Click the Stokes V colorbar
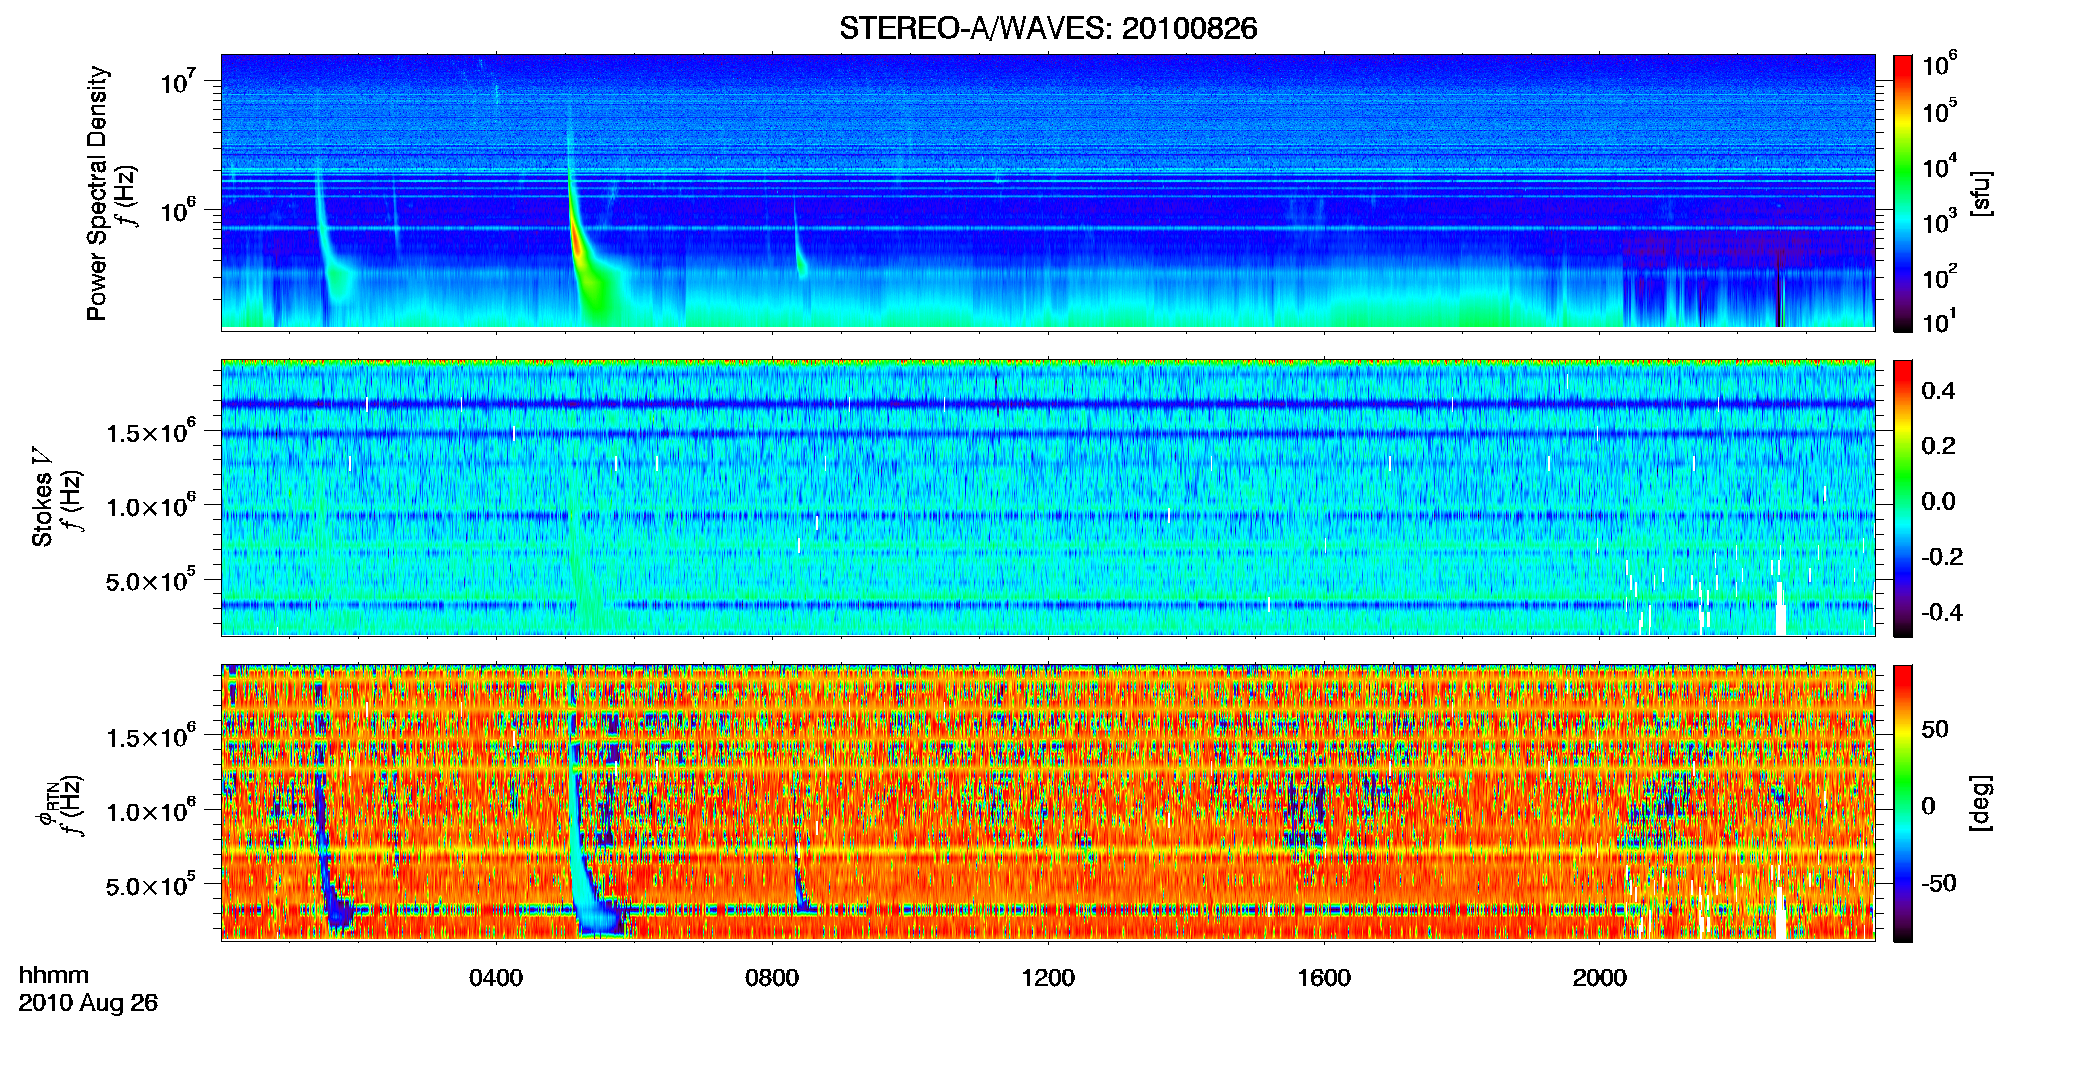Viewport: 2096px width, 1080px height. [x=1903, y=498]
